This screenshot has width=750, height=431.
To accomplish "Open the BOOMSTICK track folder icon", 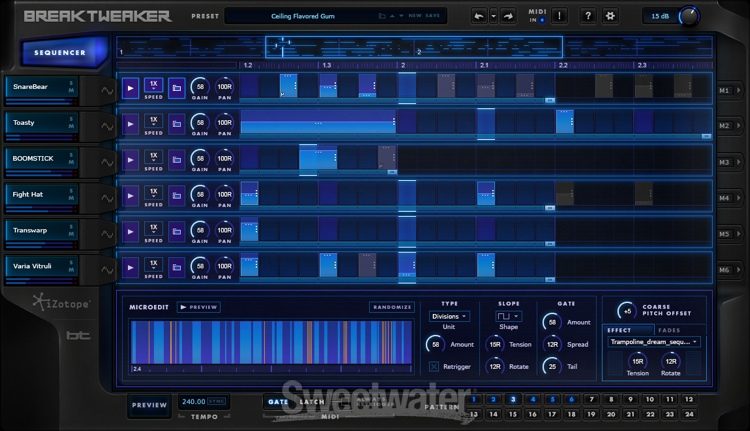I will tap(176, 160).
